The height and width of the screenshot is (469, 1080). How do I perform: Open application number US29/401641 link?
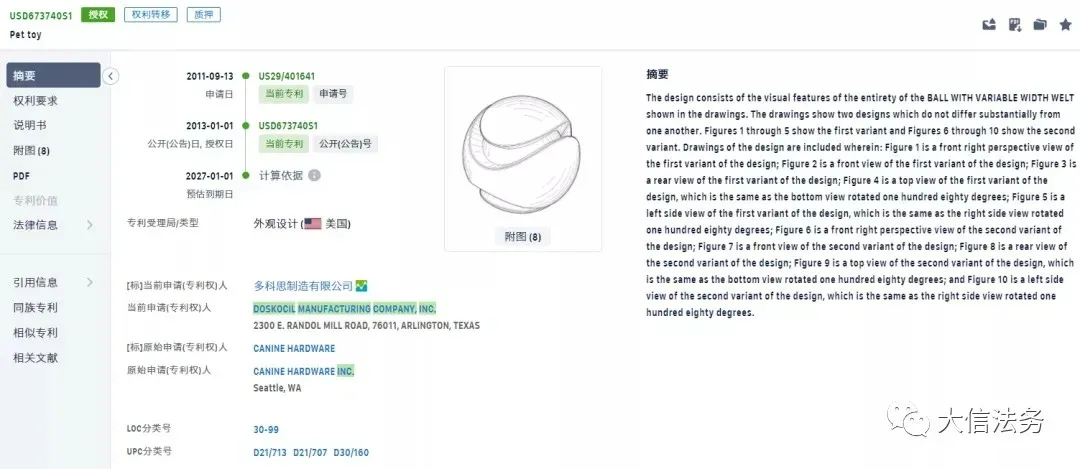pyautogui.click(x=287, y=76)
